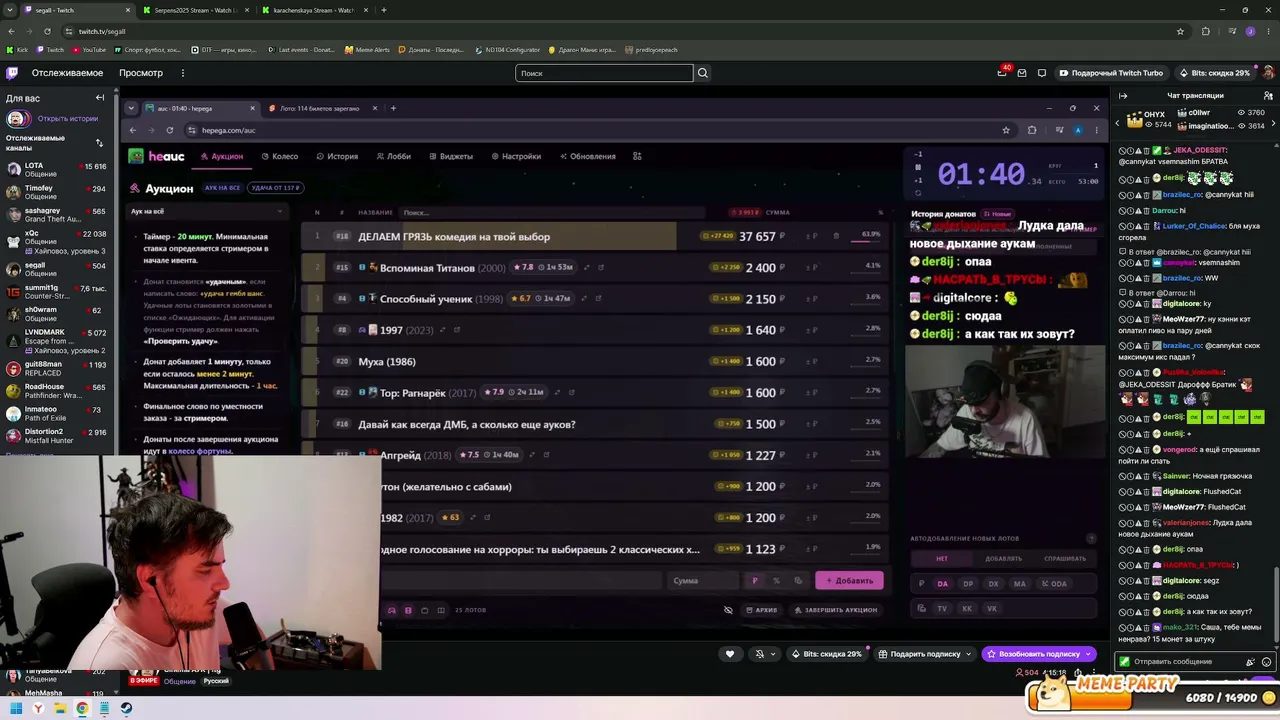
Task: Open the user avatar menu on Twitch
Action: 1268,73
